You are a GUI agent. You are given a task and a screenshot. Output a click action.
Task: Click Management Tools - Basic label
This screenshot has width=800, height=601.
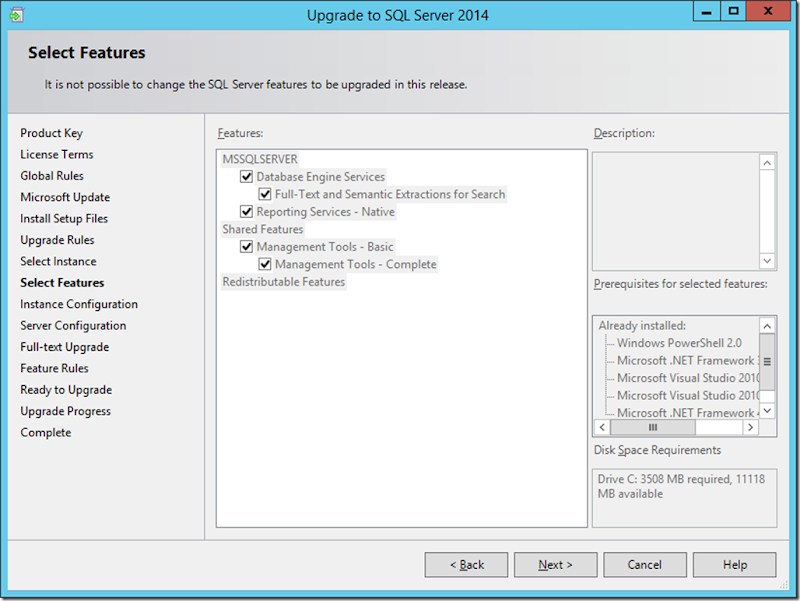tap(325, 246)
